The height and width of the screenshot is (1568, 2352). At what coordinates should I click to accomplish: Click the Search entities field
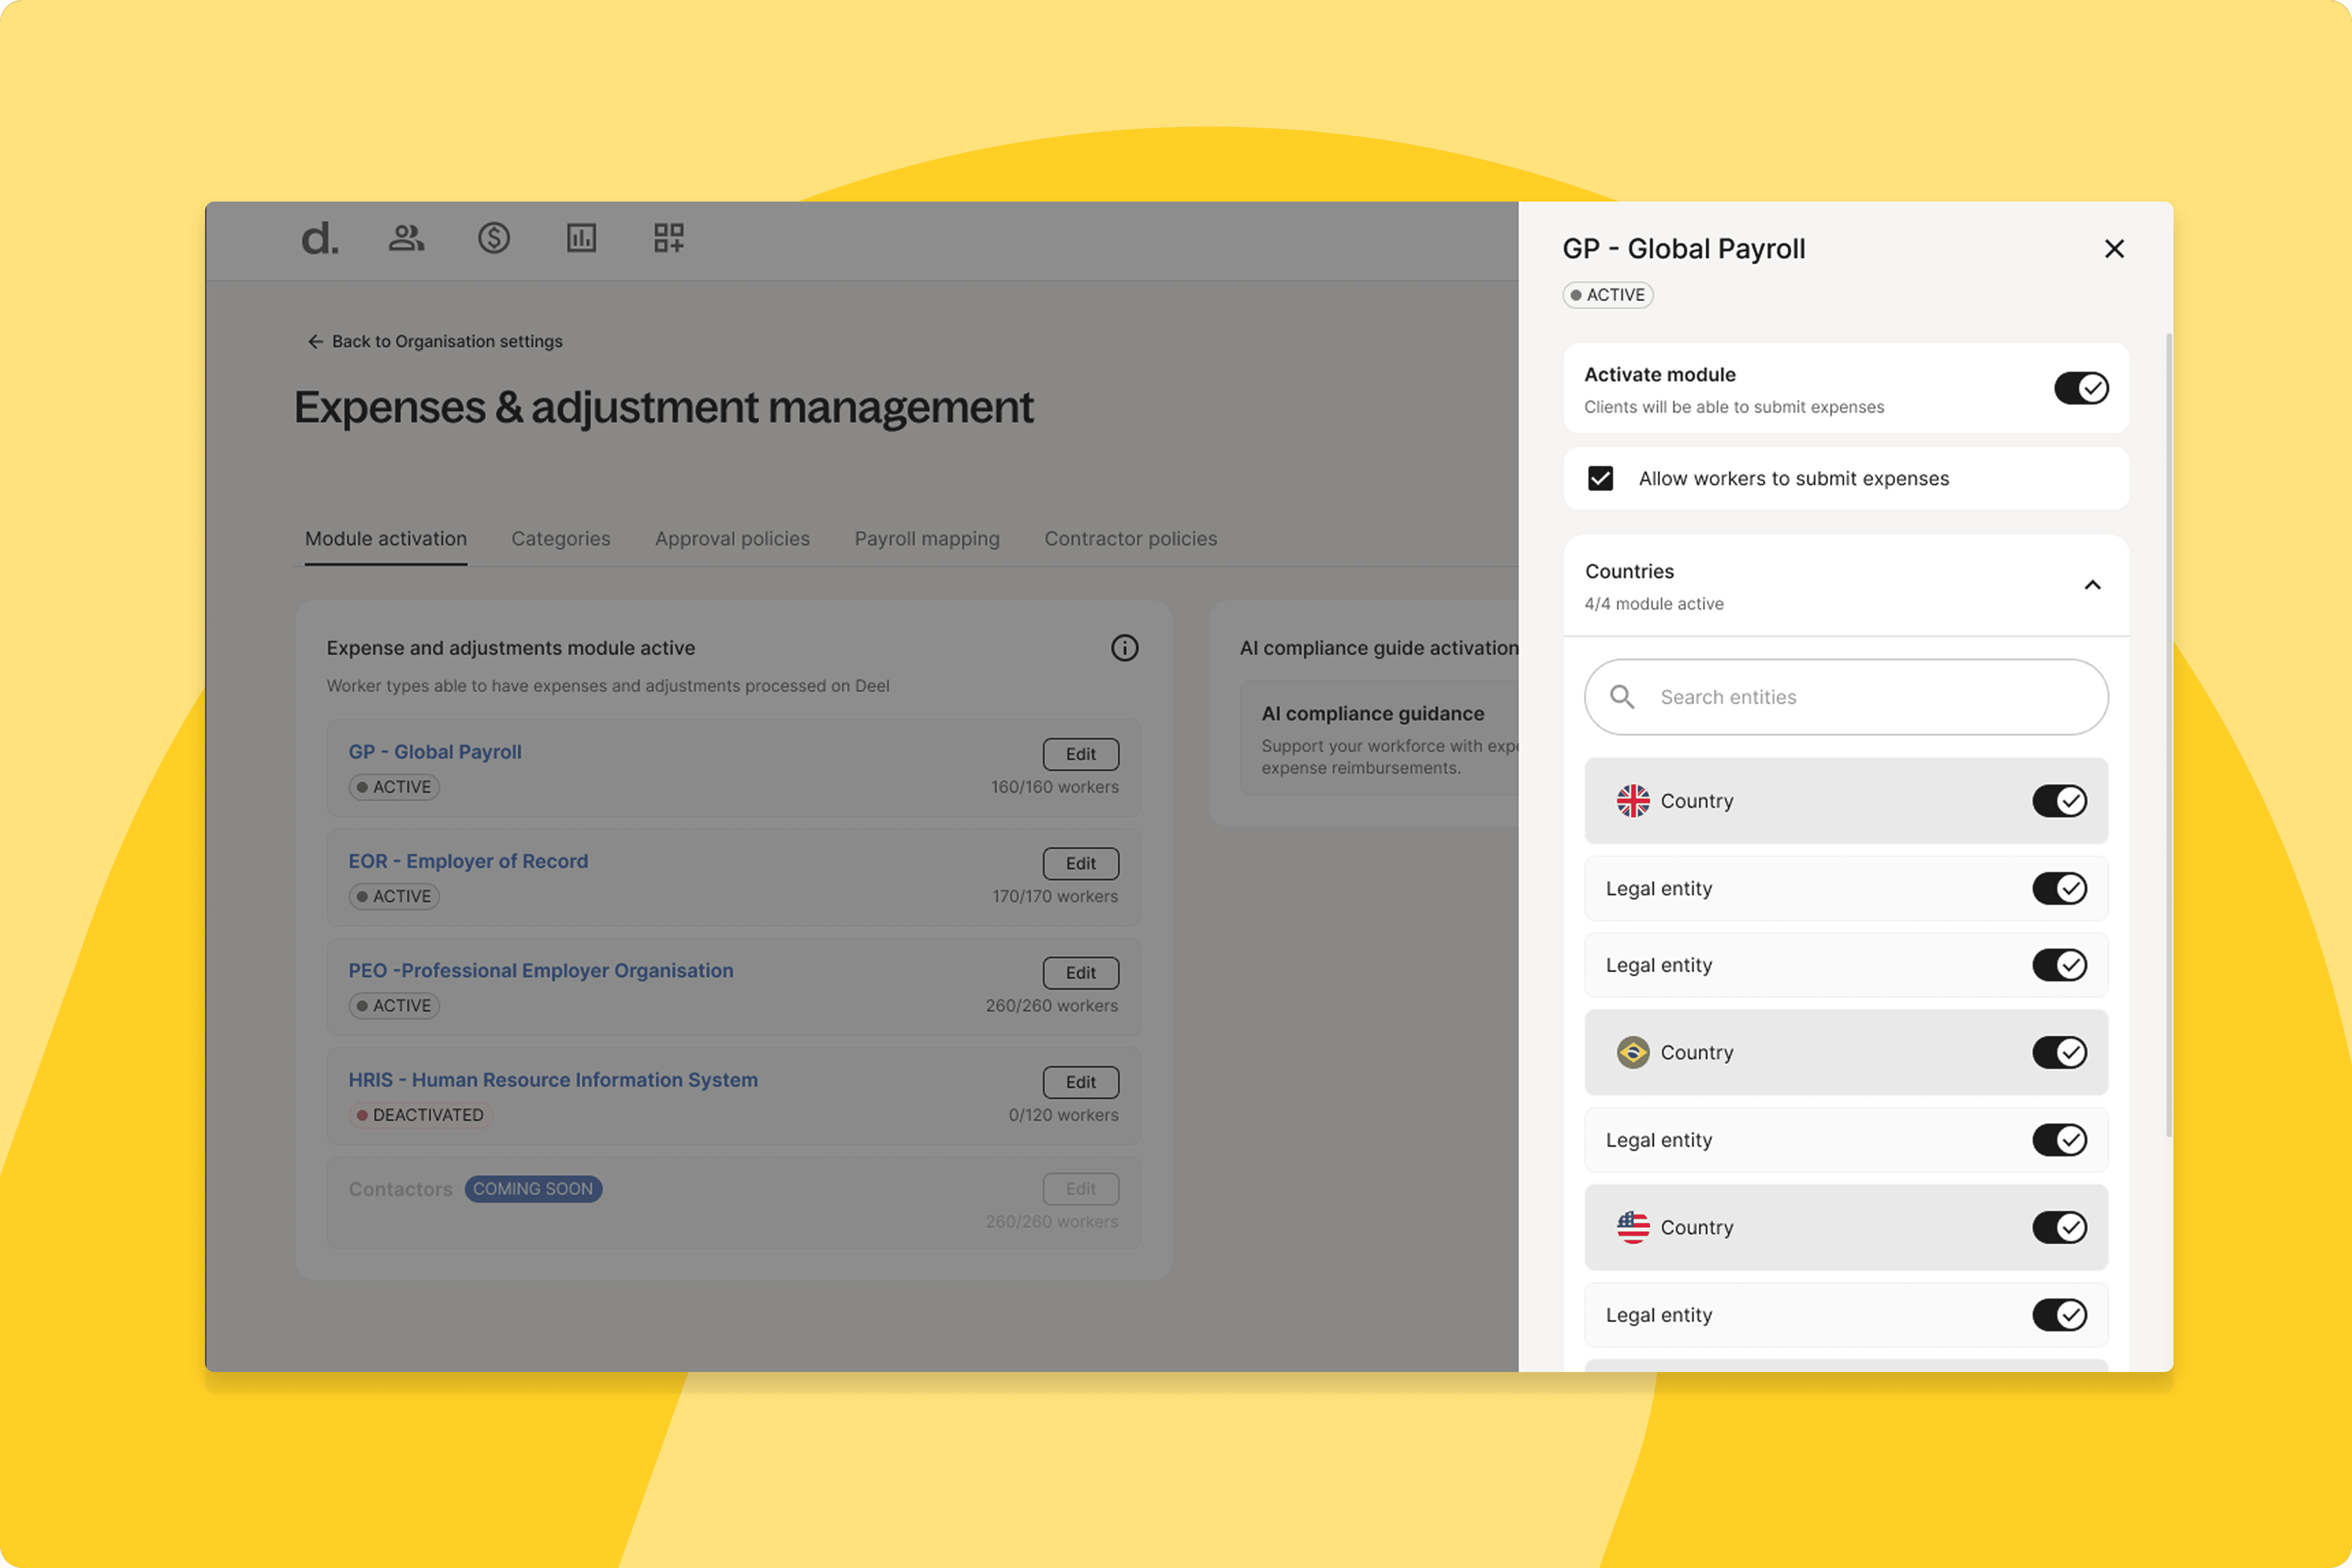1846,697
